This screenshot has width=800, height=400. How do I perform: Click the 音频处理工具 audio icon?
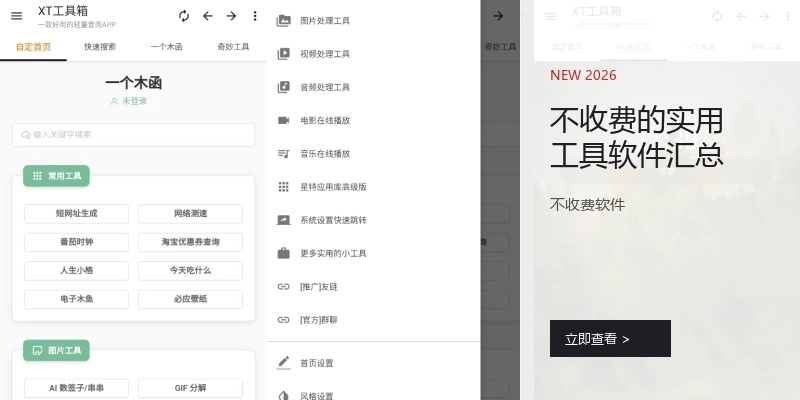(x=284, y=87)
